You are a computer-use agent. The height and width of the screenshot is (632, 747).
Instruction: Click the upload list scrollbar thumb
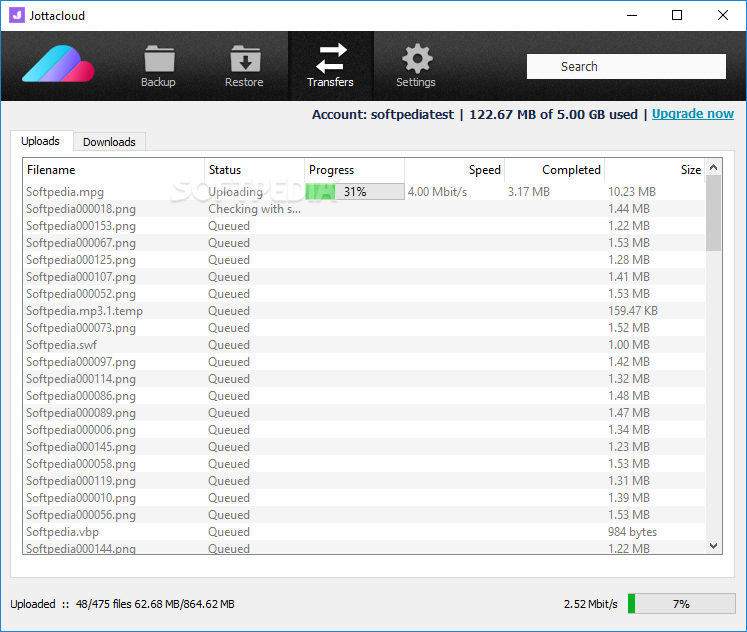[x=713, y=213]
